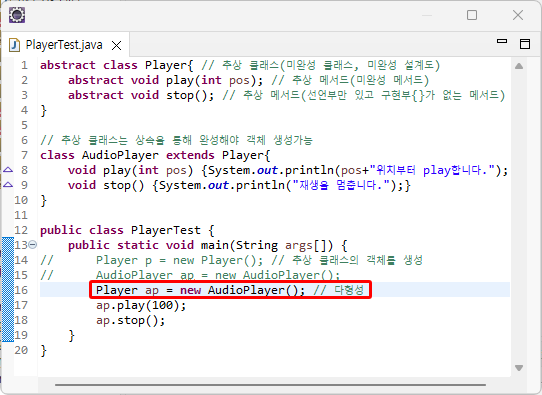Click the vertical scrollbar down arrow
The width and height of the screenshot is (542, 395).
point(518,367)
